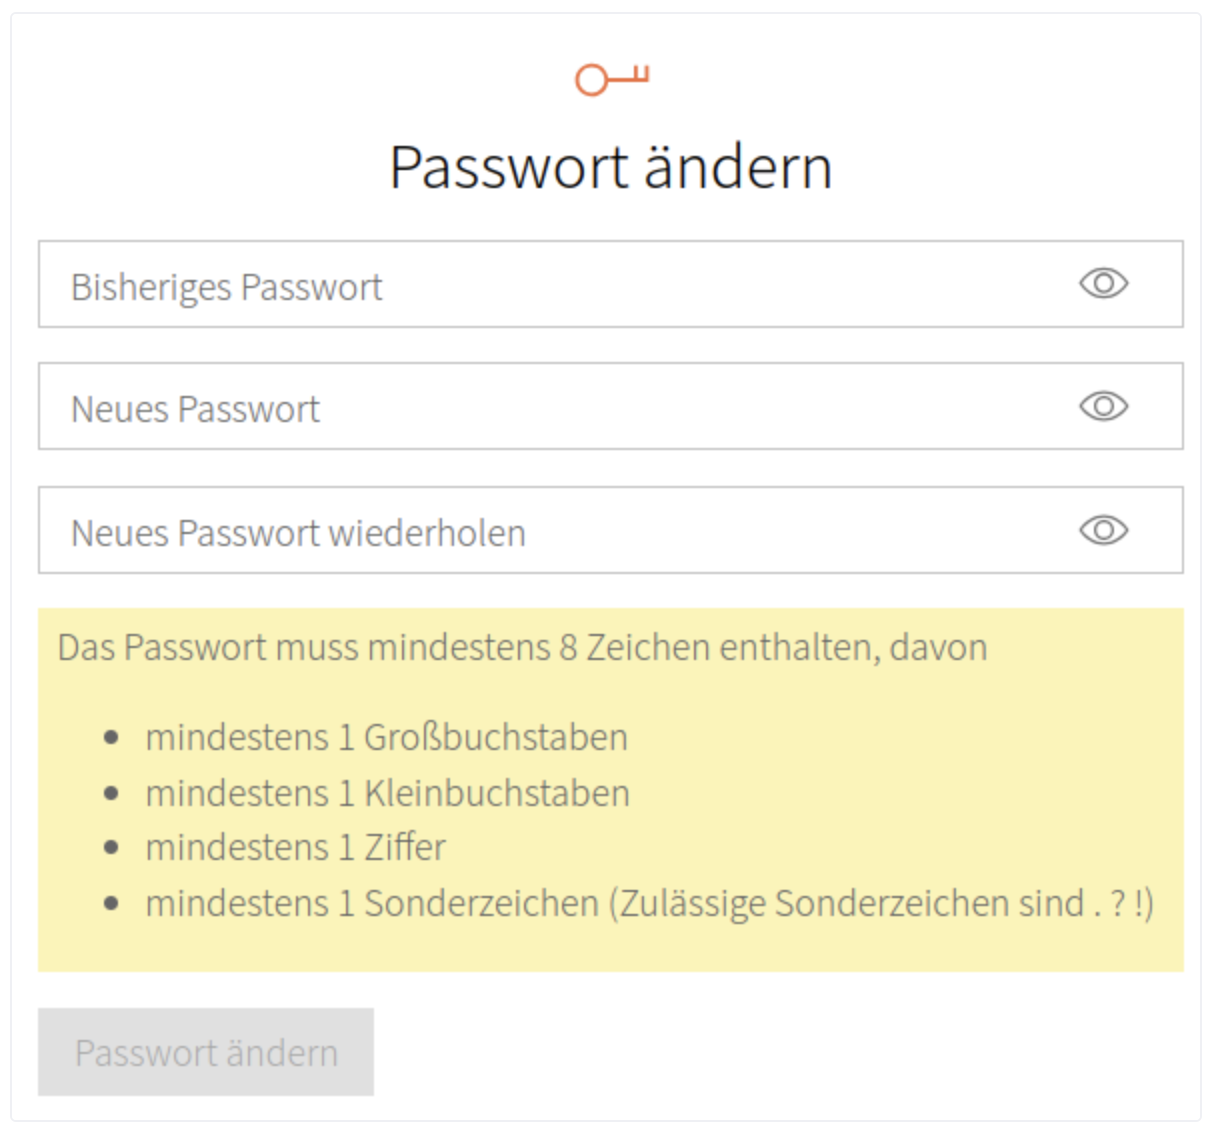Show the Bisheriges Passwort field contents via eye icon
This screenshot has width=1222, height=1132.
(1103, 284)
